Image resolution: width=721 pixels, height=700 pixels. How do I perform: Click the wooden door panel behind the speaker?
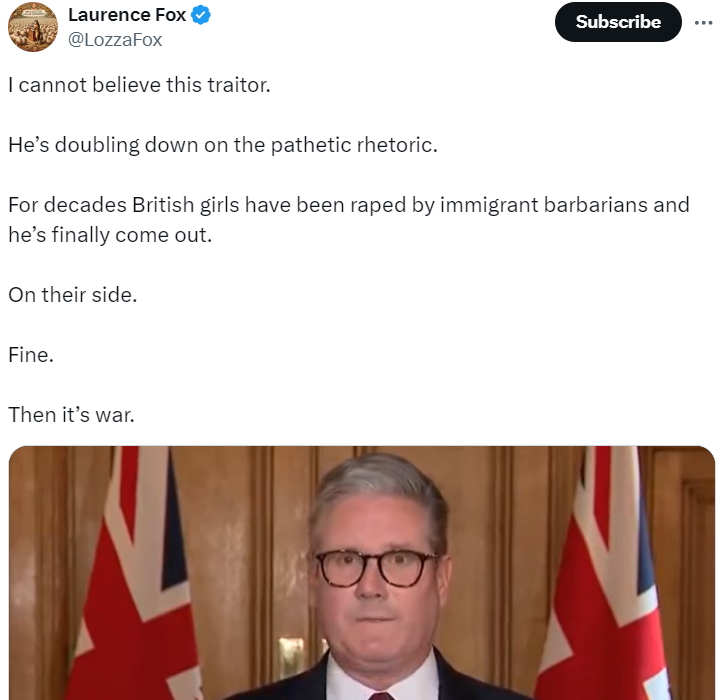[x=240, y=560]
